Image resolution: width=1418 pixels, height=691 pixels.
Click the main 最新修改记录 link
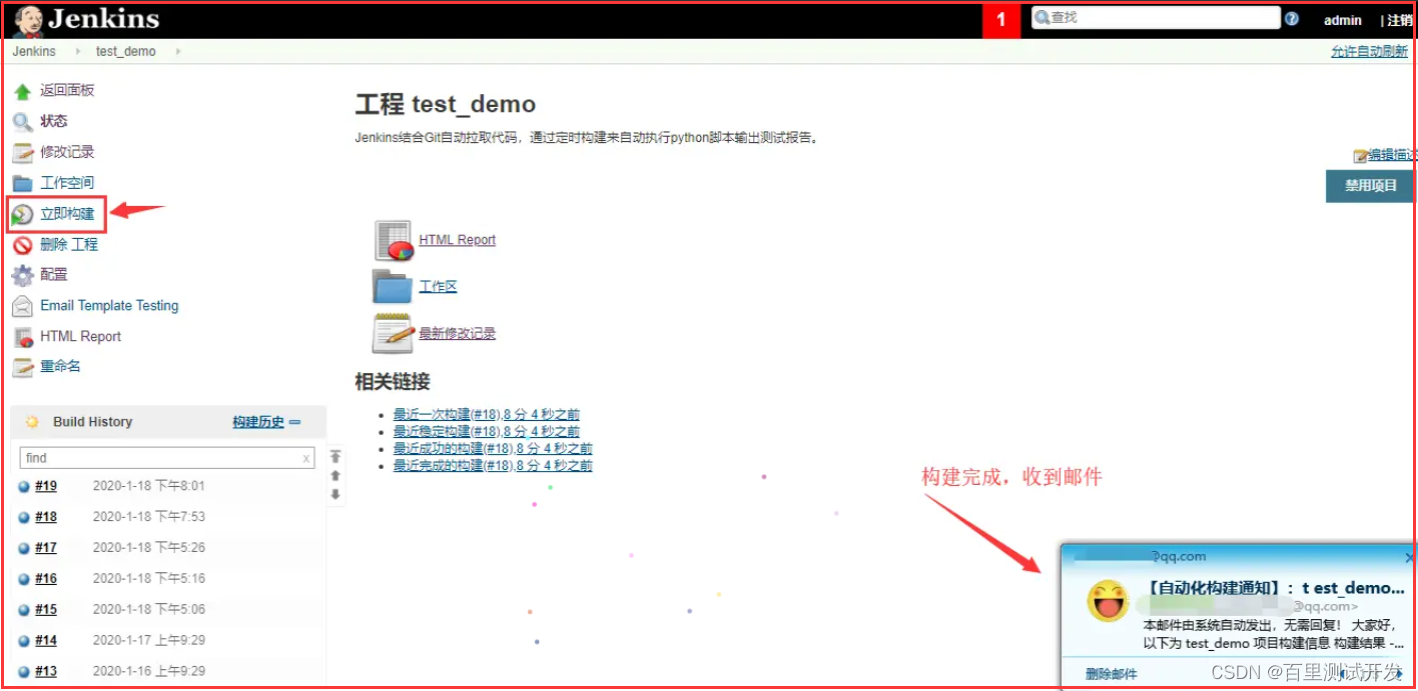tap(457, 333)
